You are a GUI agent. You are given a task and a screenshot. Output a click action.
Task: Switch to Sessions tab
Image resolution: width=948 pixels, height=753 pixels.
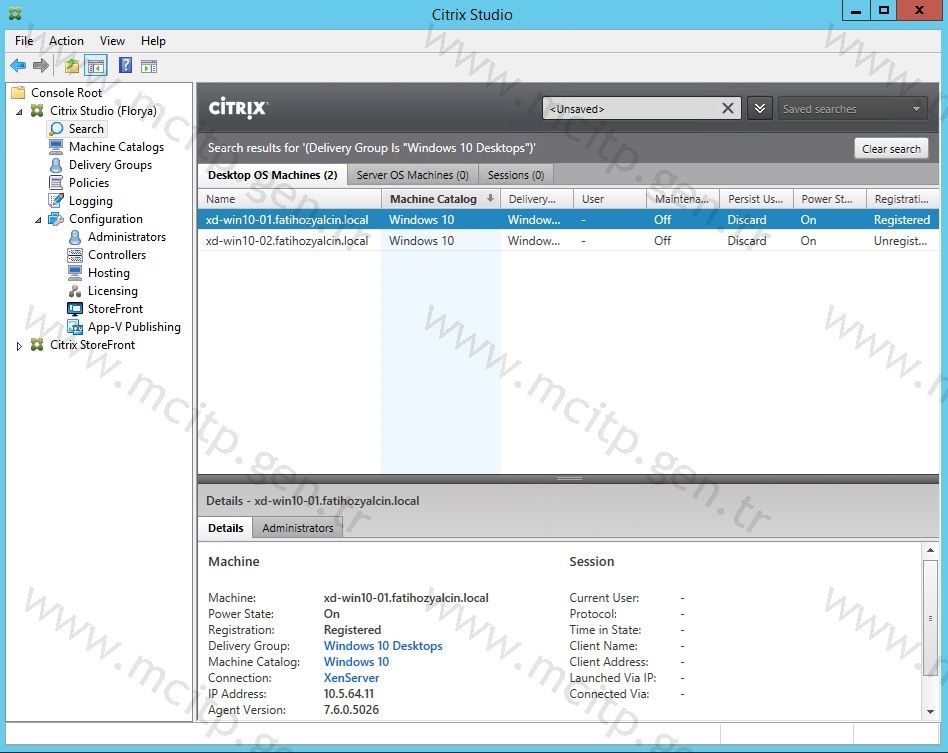click(516, 175)
